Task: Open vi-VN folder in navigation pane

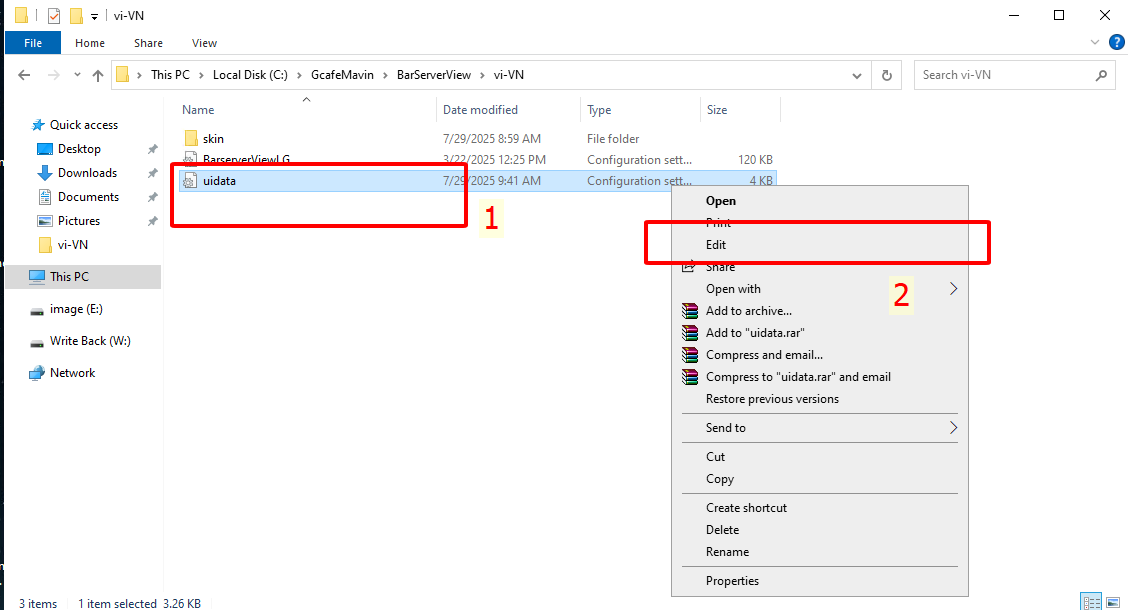Action: pos(73,245)
